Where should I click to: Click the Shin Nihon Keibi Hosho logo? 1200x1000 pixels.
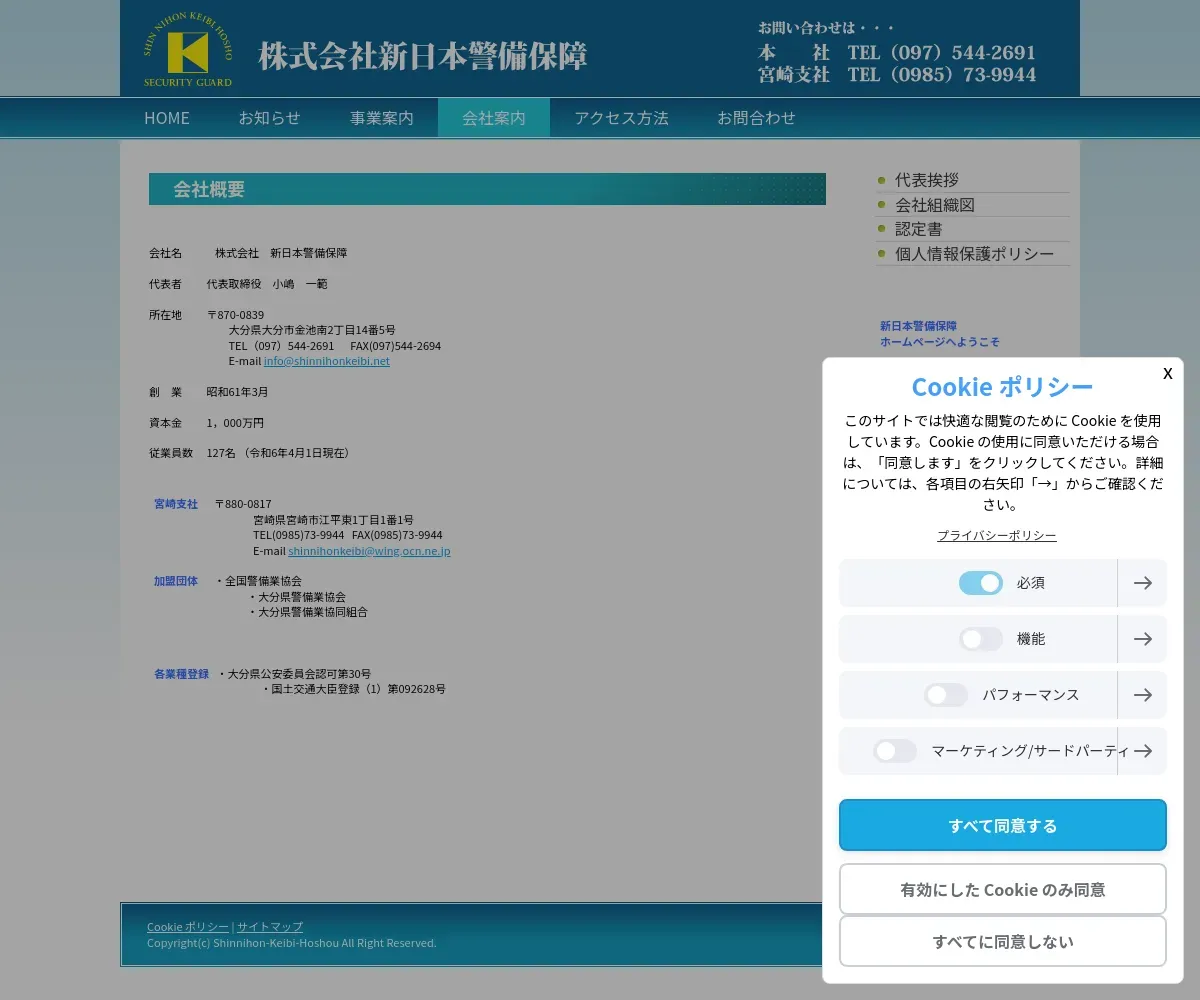tap(188, 50)
